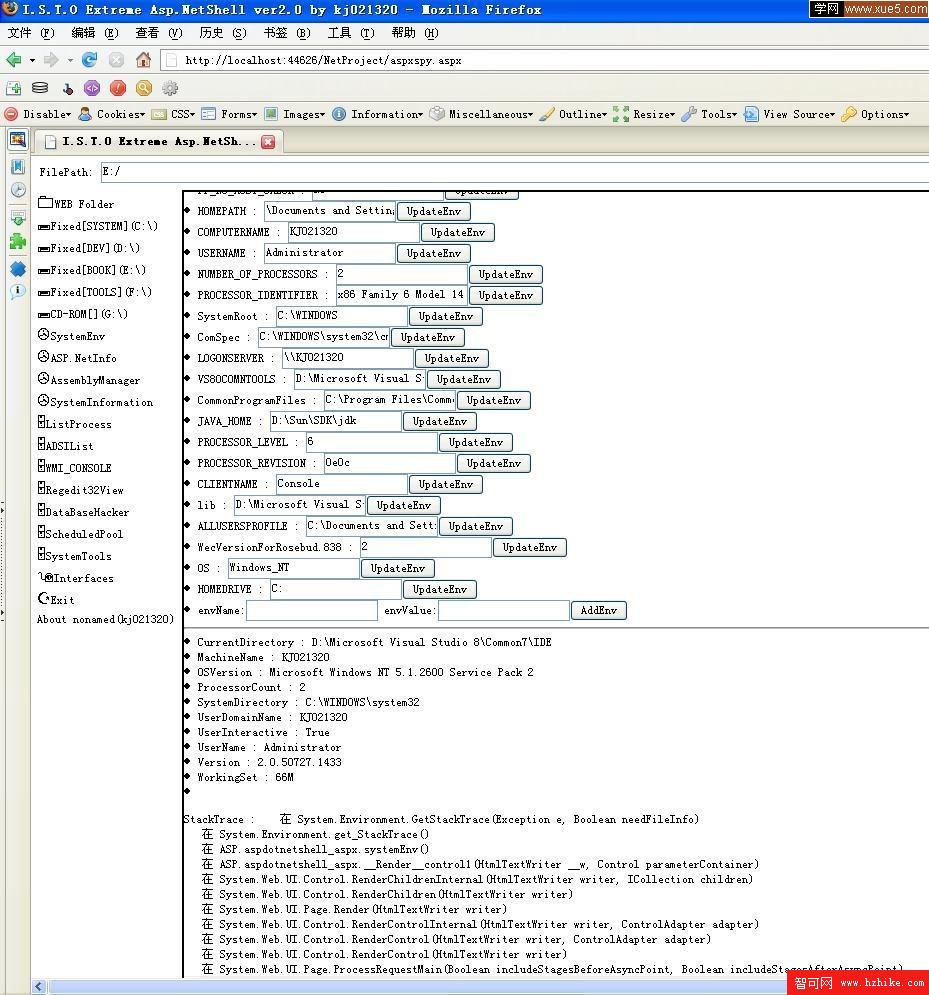Open the Cookies dropdown menu

point(112,114)
